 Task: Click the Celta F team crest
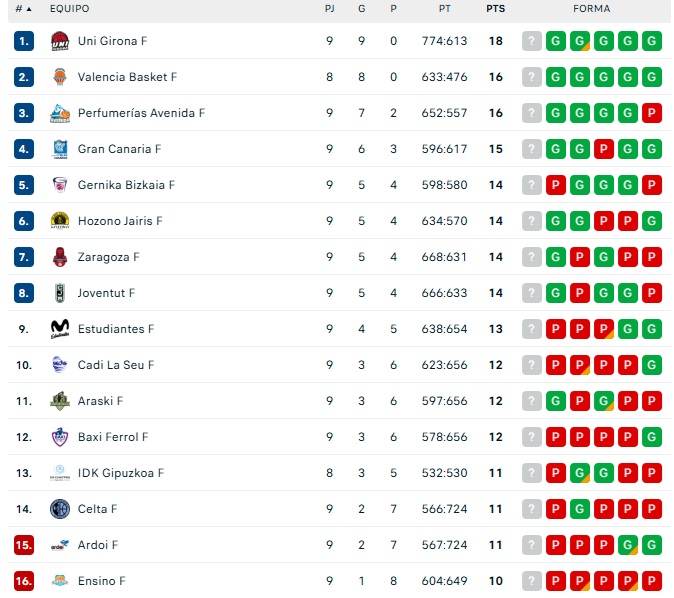pyautogui.click(x=59, y=509)
